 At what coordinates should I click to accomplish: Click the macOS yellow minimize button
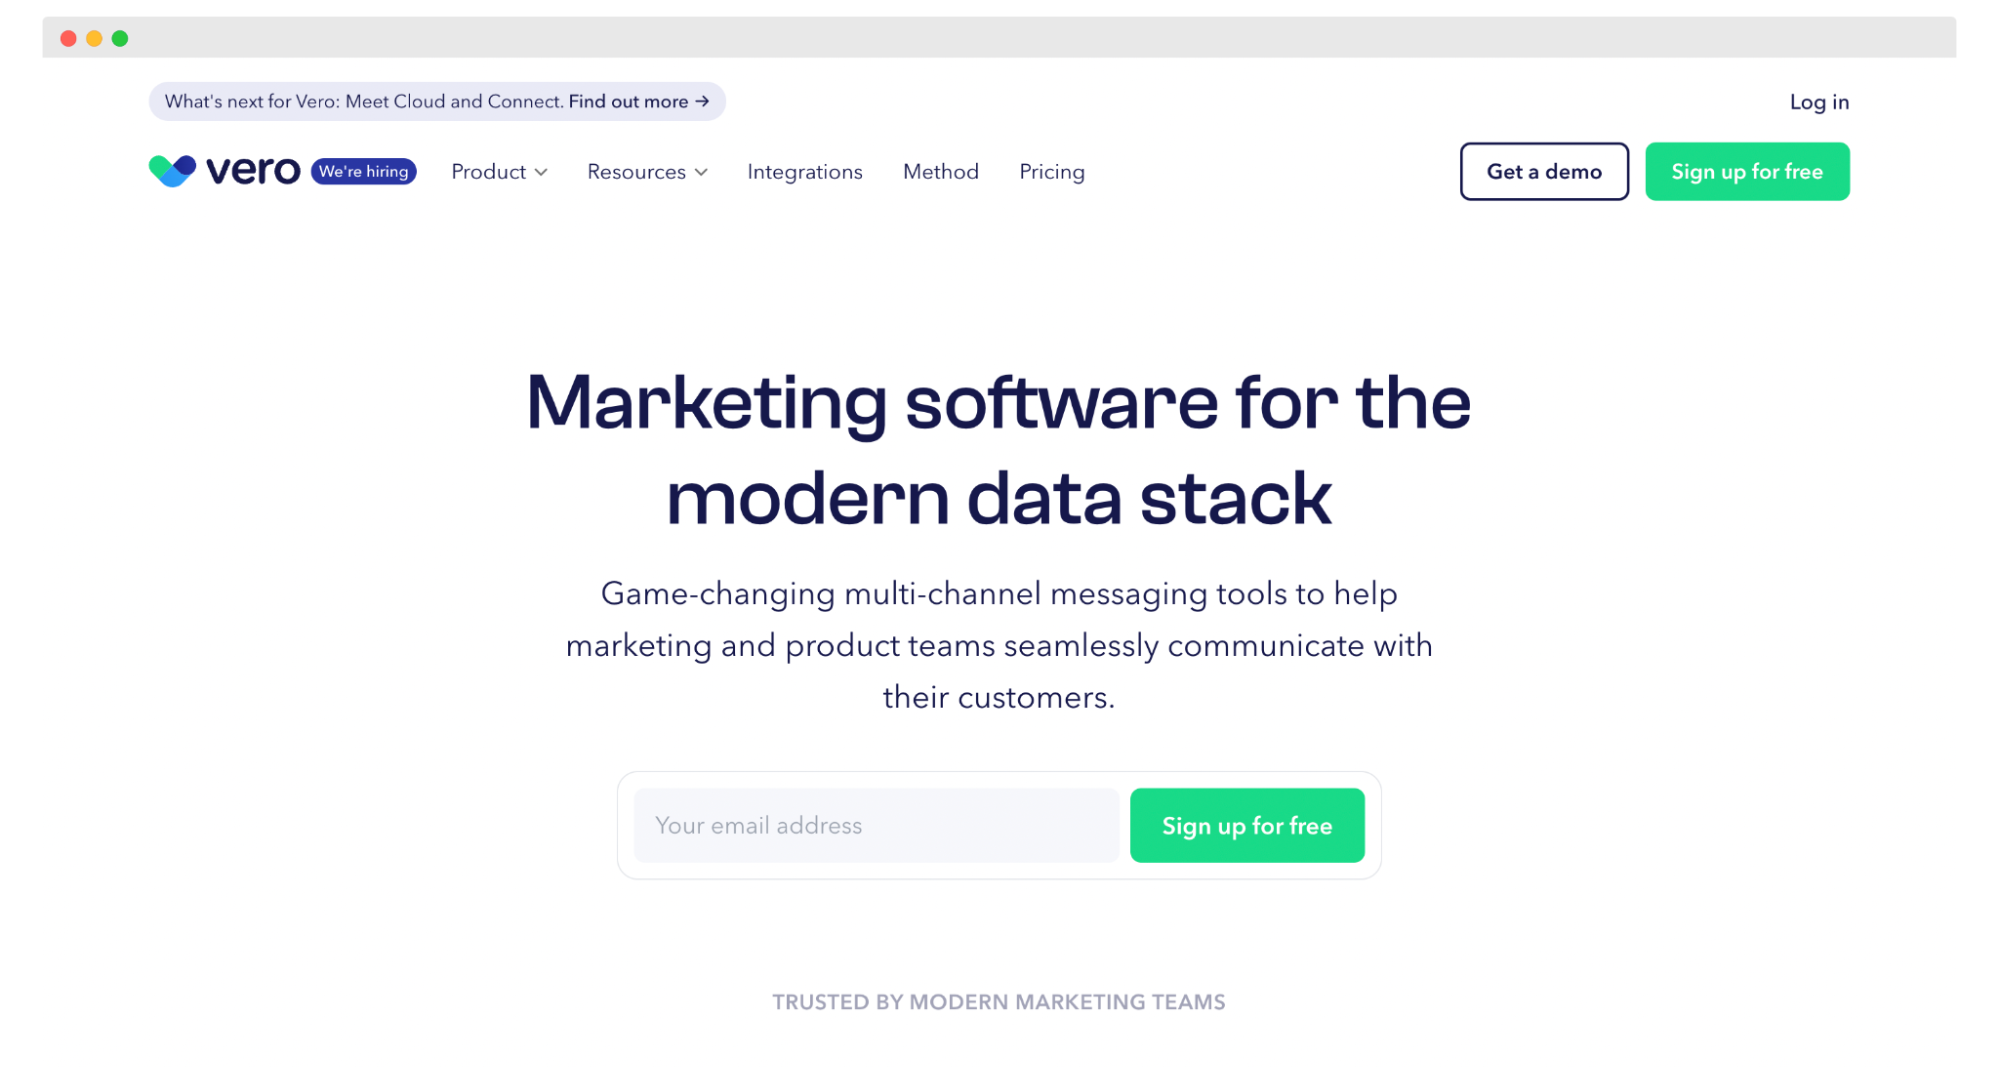[95, 39]
